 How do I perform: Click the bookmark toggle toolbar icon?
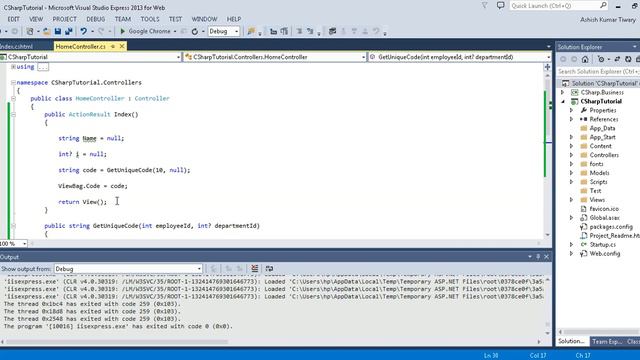tap(332, 31)
